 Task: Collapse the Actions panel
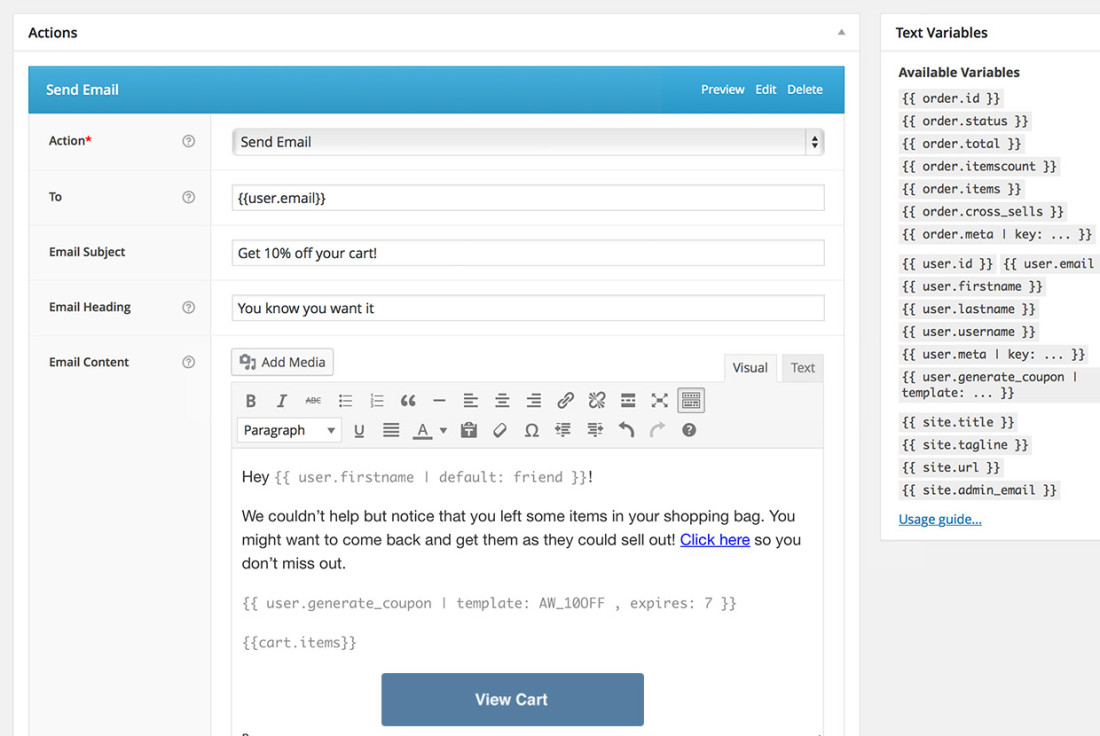[x=841, y=32]
